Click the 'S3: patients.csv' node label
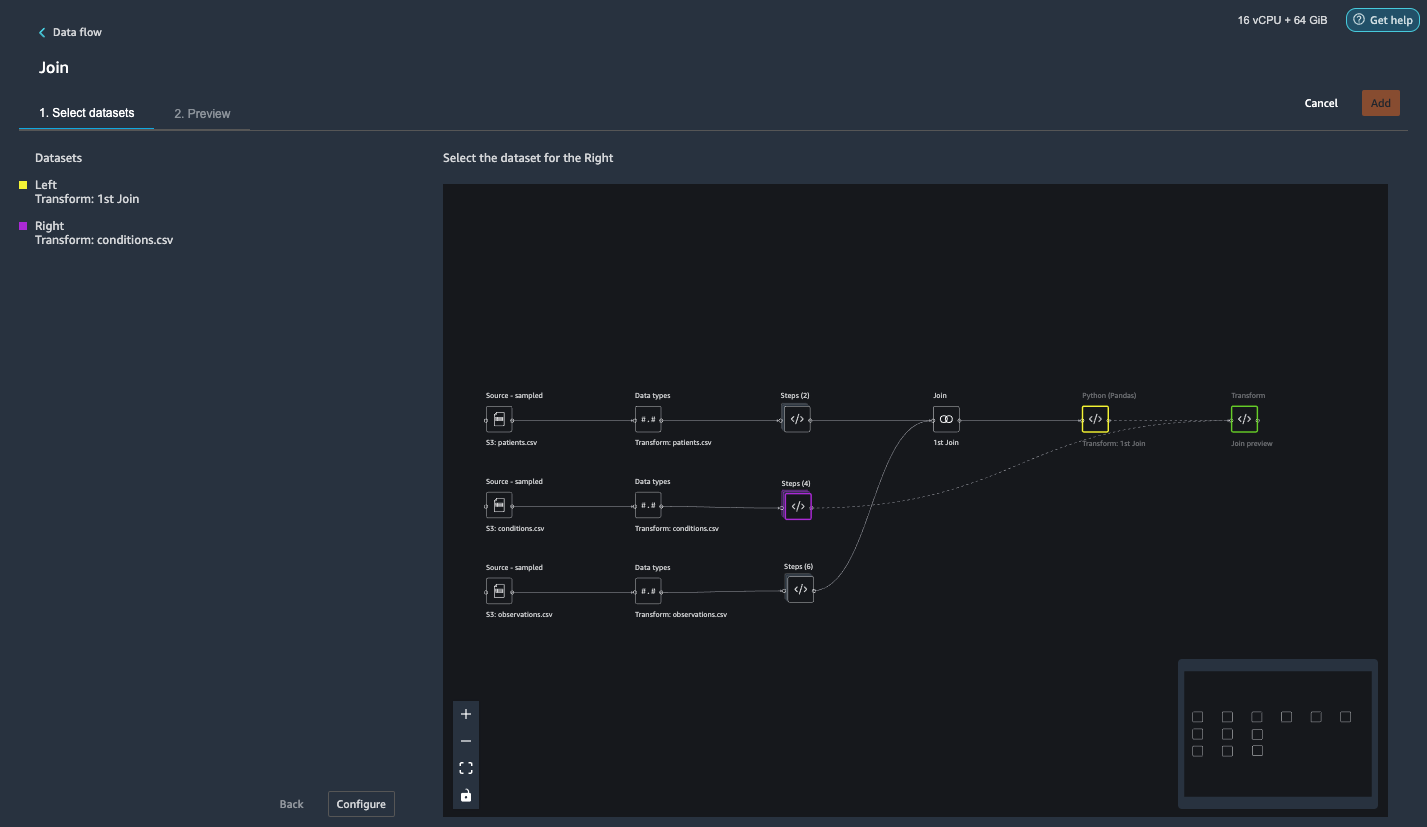Screen dimensions: 1427x827 (x=512, y=443)
